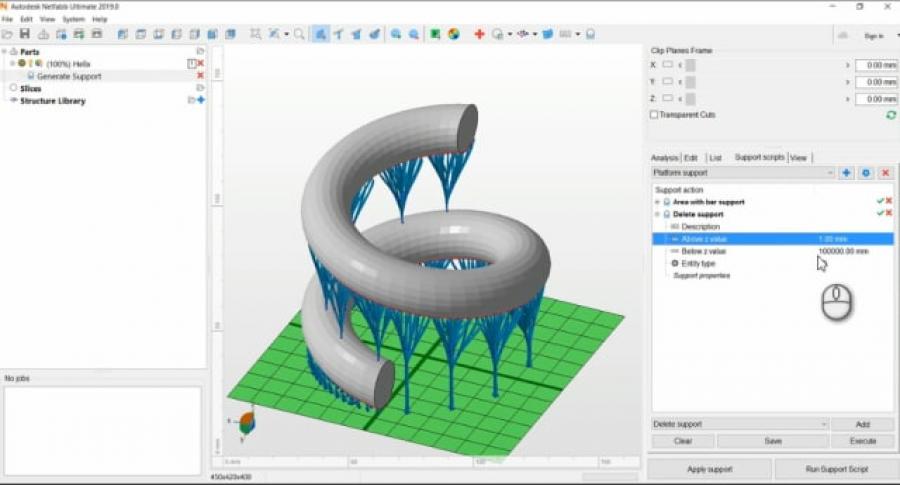Image resolution: width=900 pixels, height=485 pixels.
Task: Open the System menu
Action: coord(73,19)
